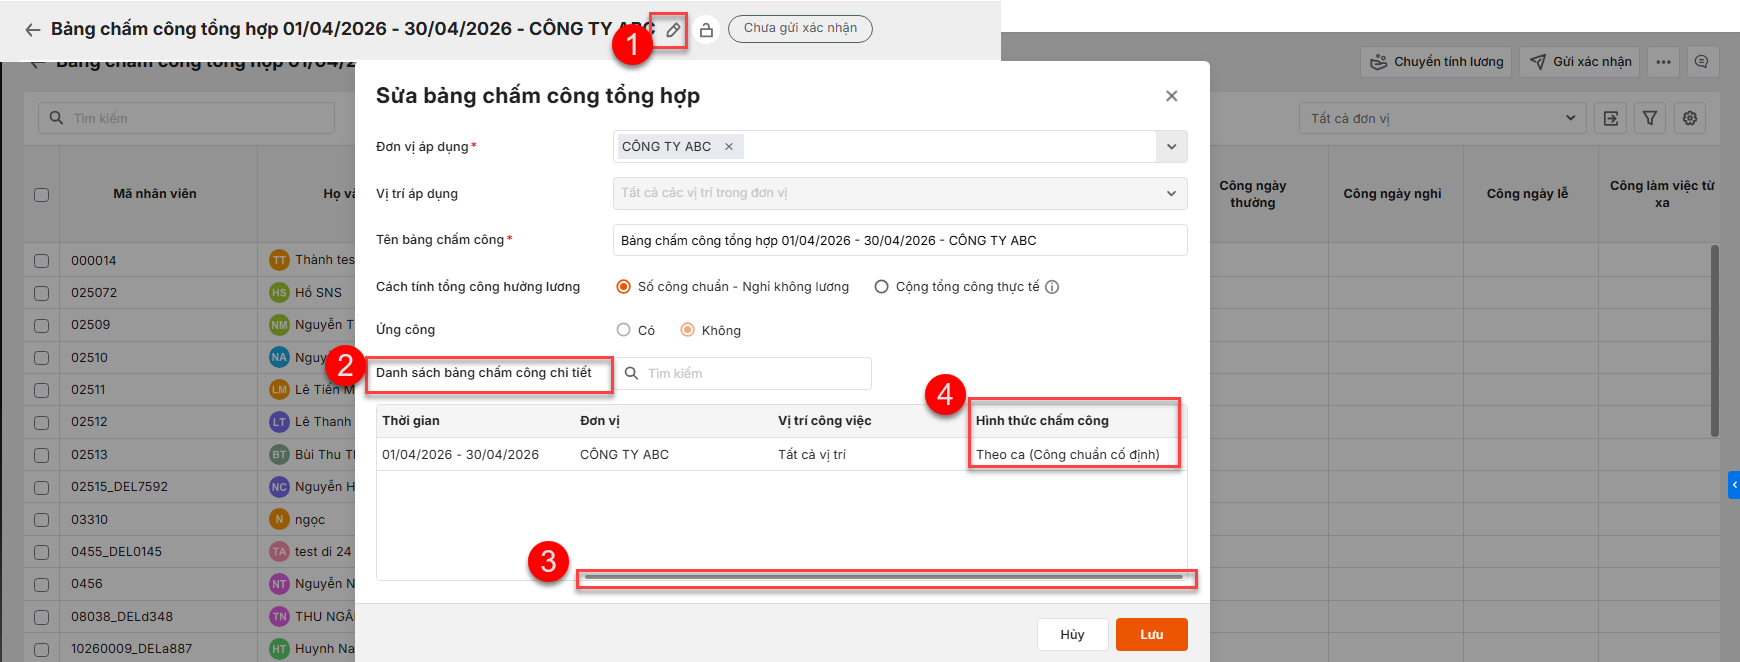Click the lock icon beside the title
Viewport: 1740px width, 662px height.
click(x=706, y=30)
